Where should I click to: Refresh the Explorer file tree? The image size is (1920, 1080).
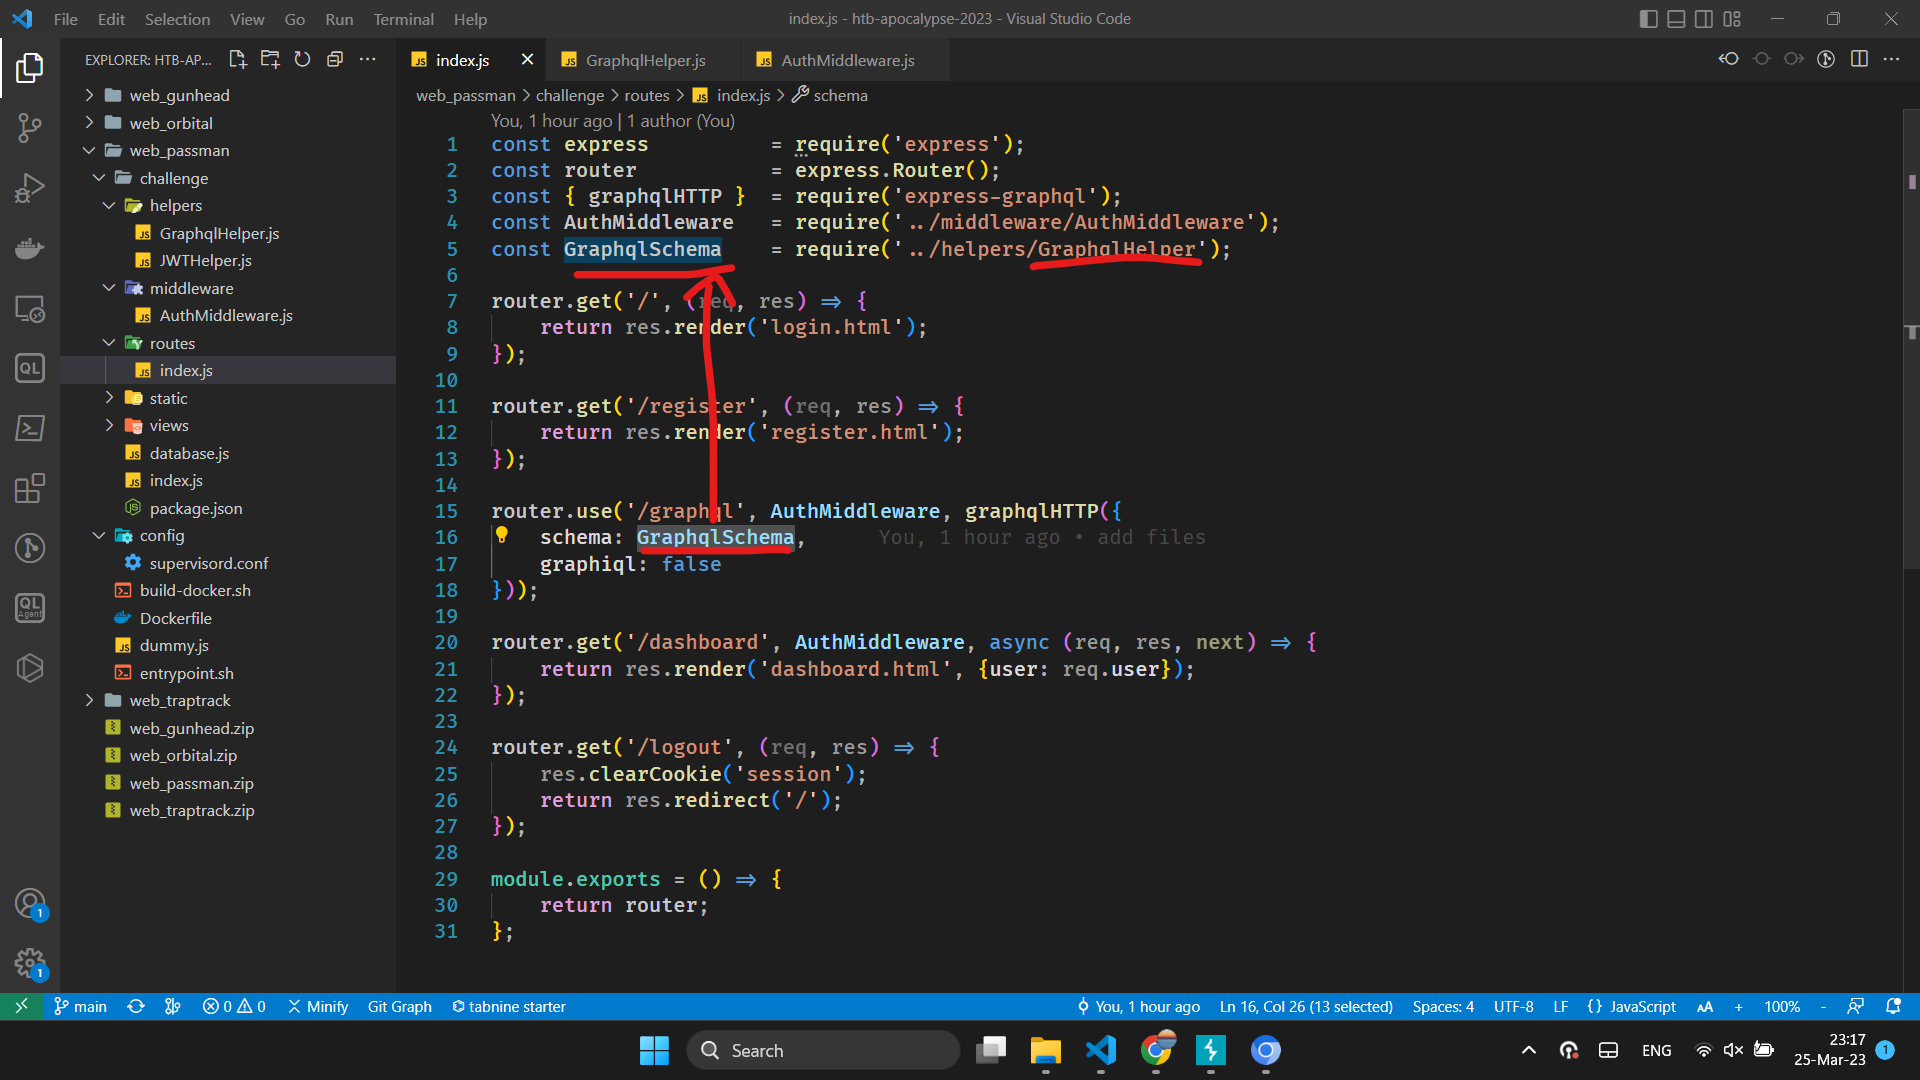302,60
